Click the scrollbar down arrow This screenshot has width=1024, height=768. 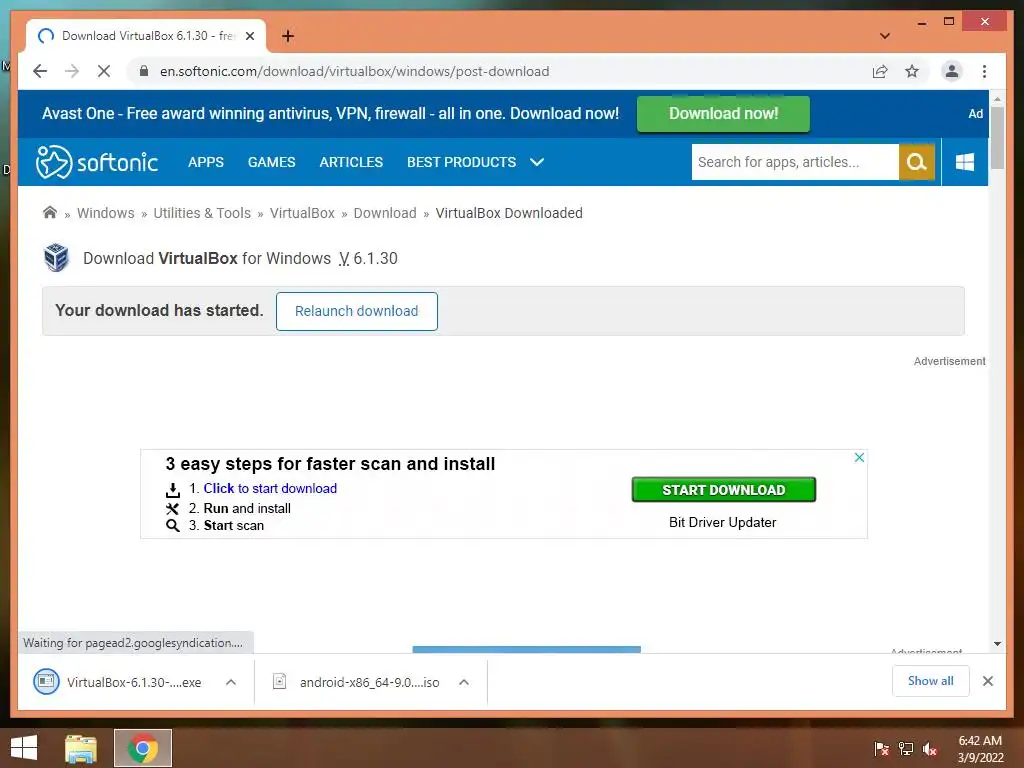[x=997, y=644]
